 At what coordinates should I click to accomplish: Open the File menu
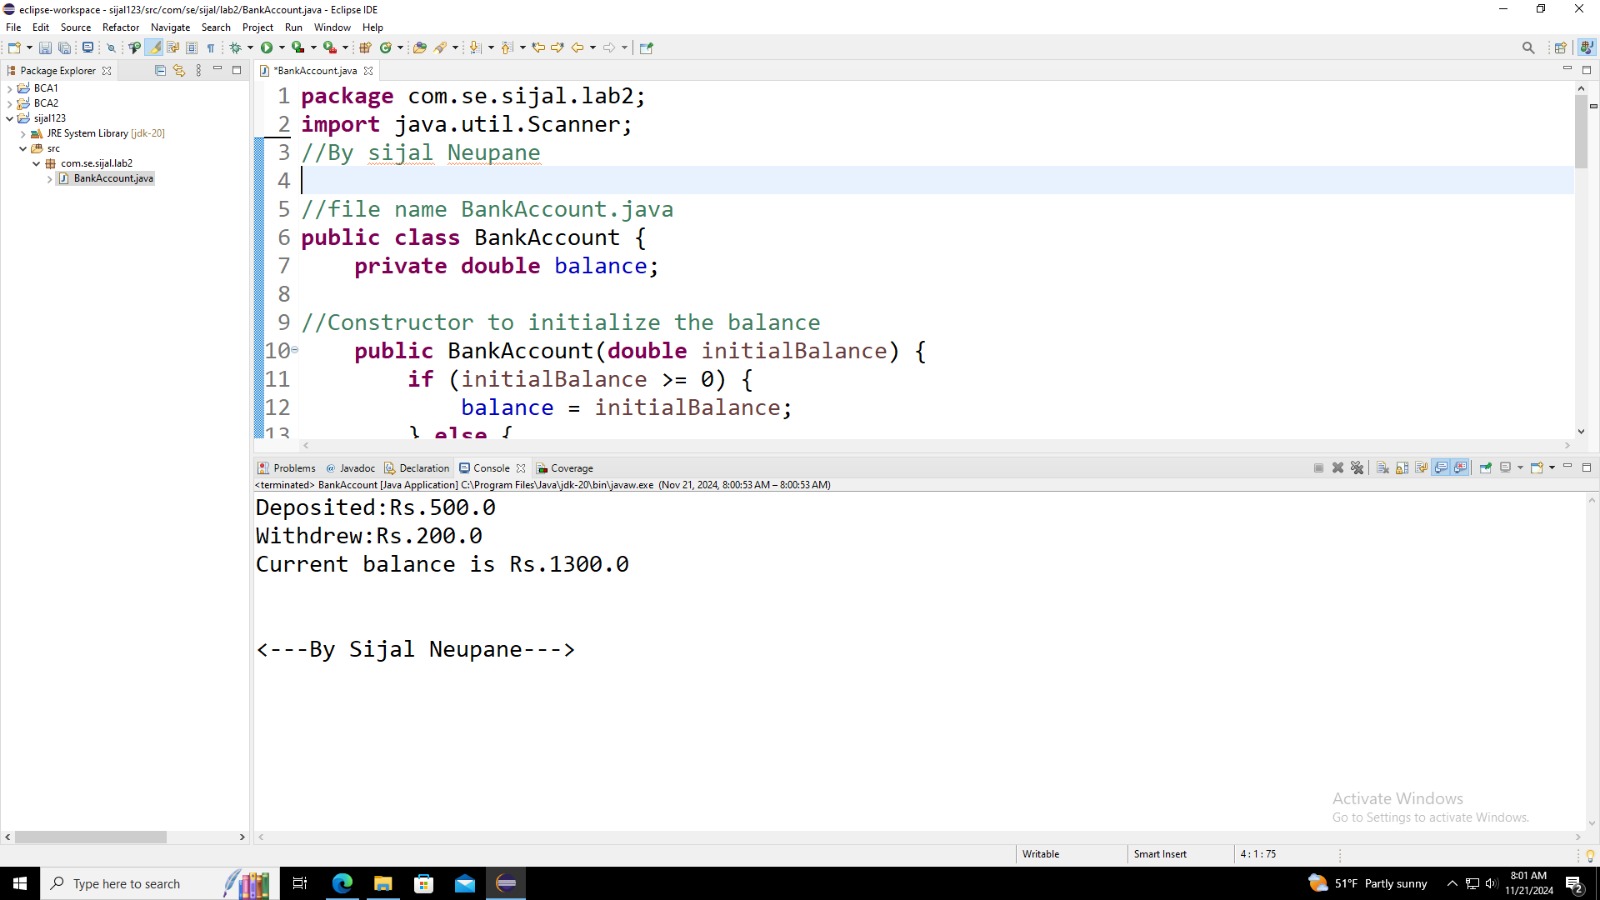click(13, 27)
